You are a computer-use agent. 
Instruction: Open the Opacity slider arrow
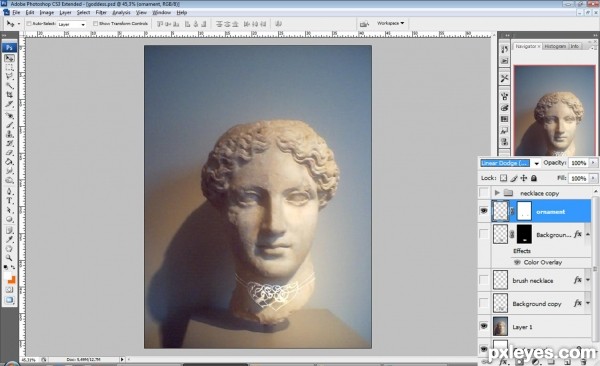[x=593, y=163]
